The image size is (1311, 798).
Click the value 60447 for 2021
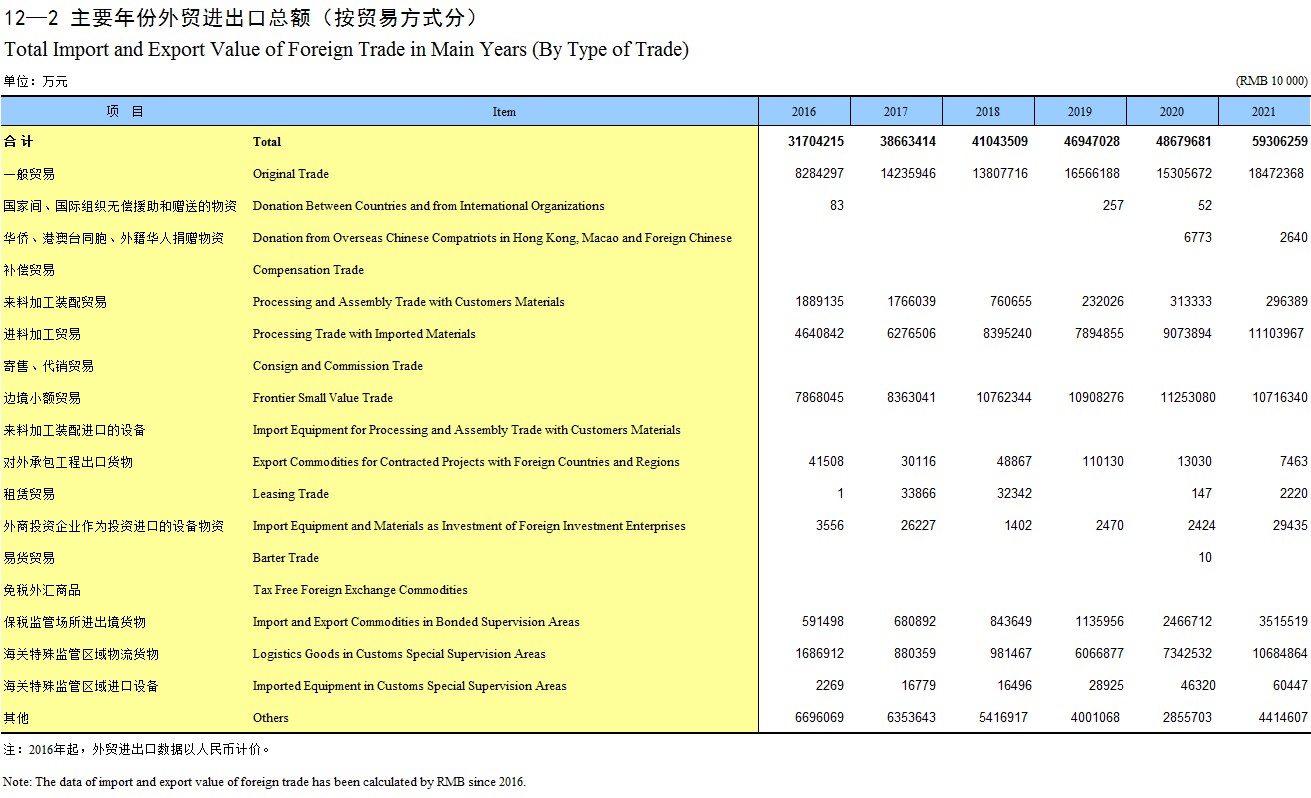[x=1290, y=686]
